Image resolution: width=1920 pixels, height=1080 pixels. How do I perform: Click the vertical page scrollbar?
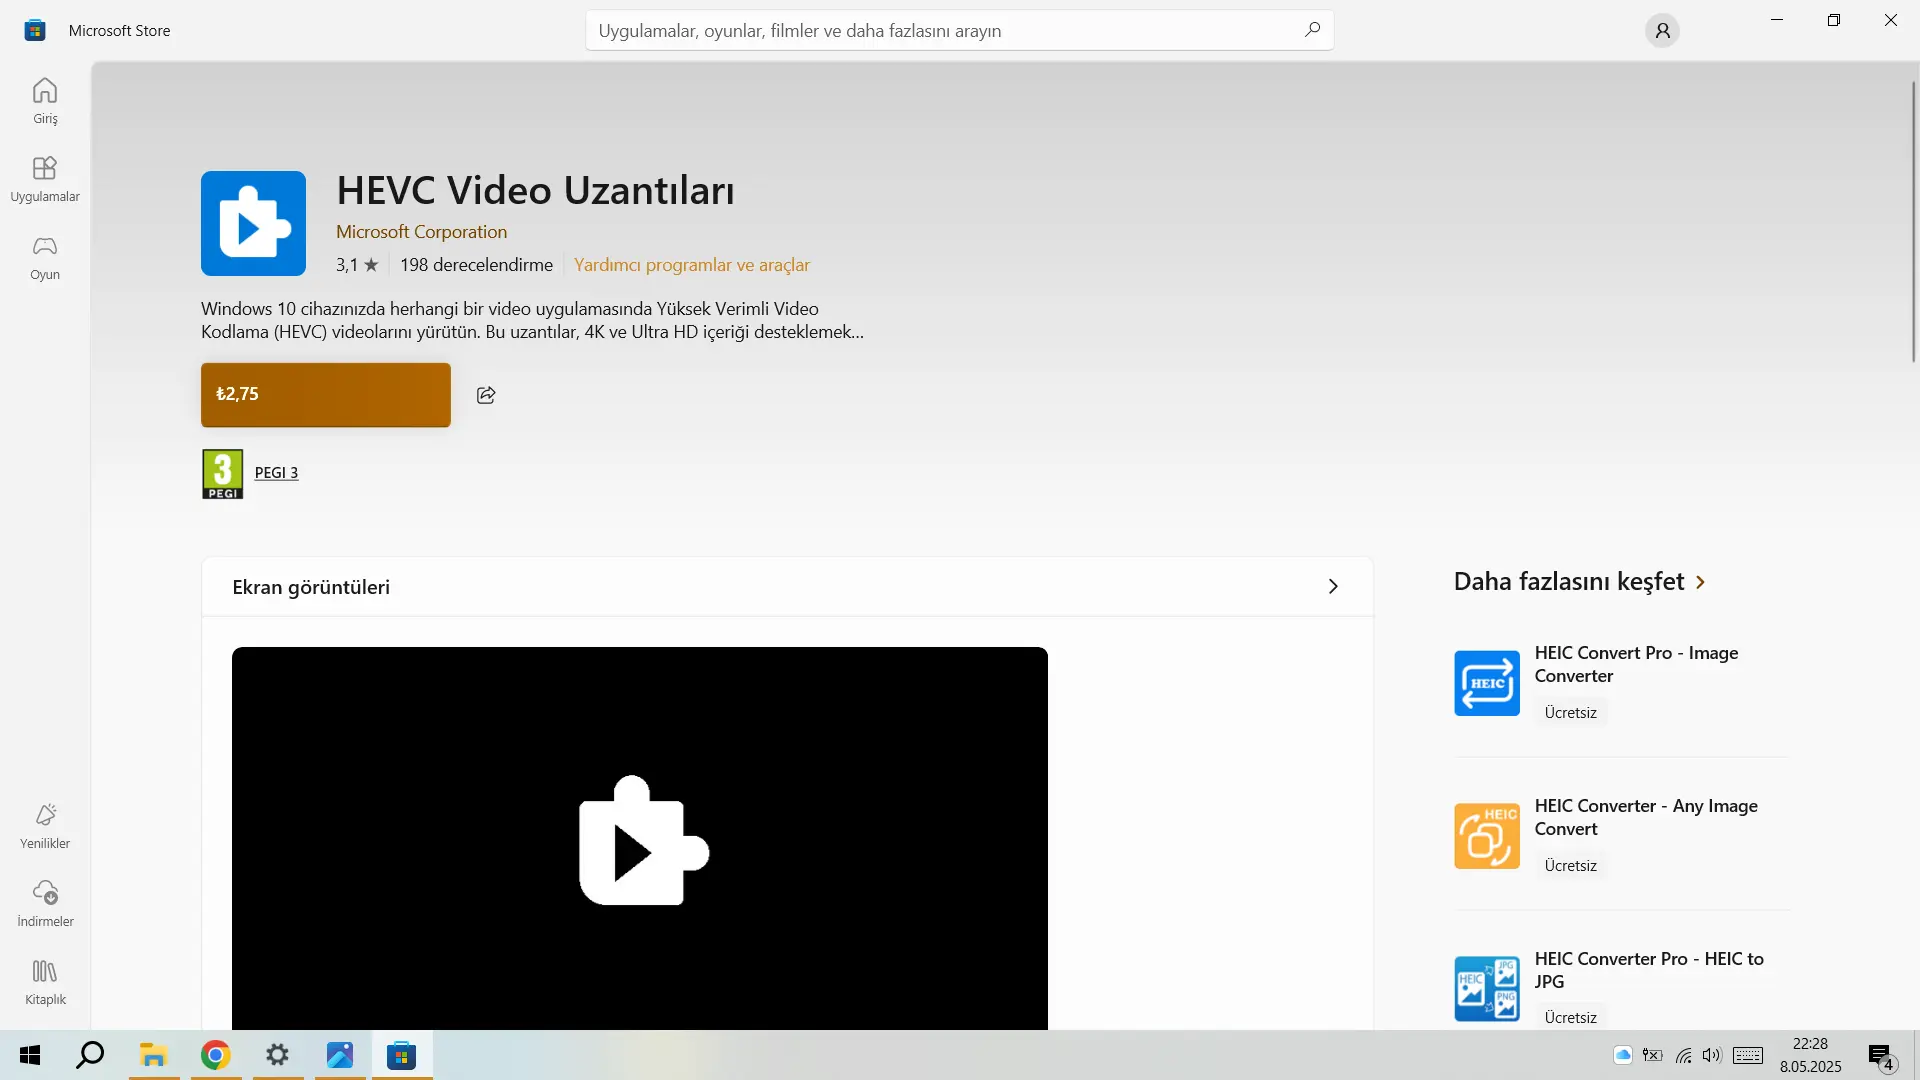pos(1914,220)
